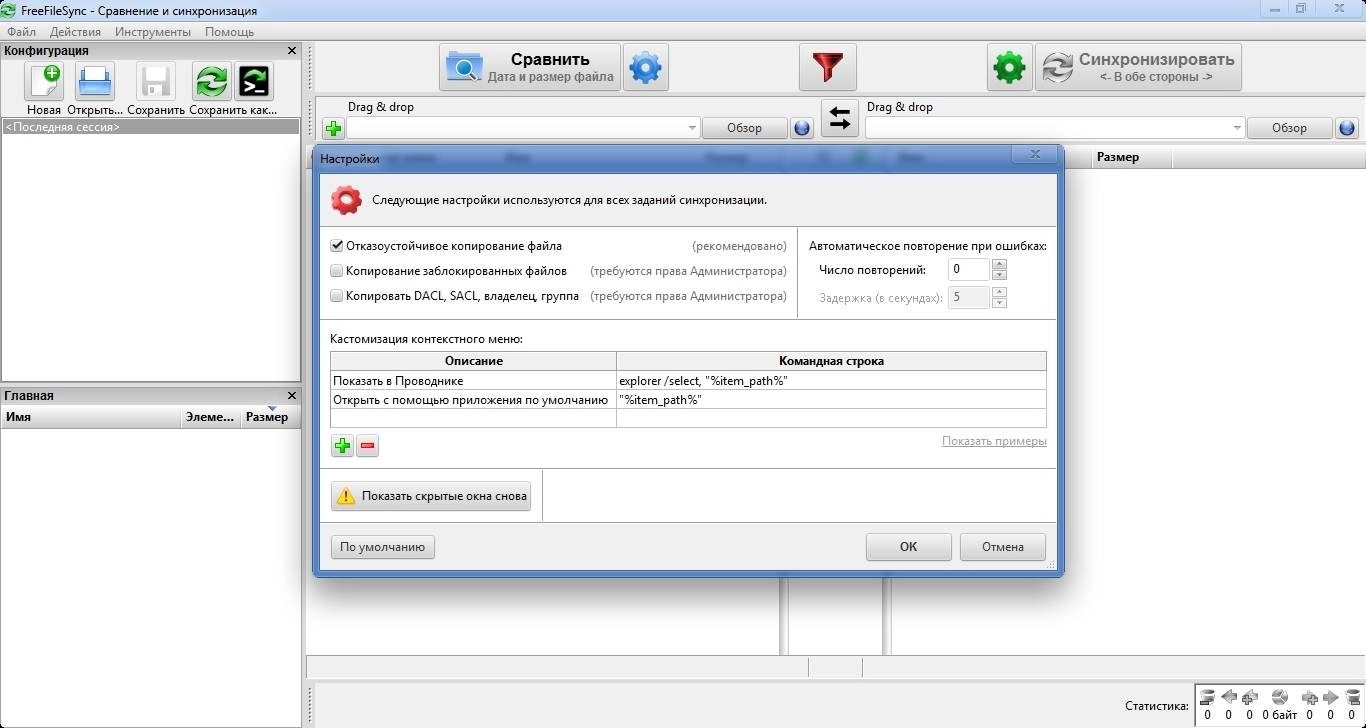Click the explorer /select command cell
Image resolution: width=1366 pixels, height=728 pixels.
pos(831,381)
